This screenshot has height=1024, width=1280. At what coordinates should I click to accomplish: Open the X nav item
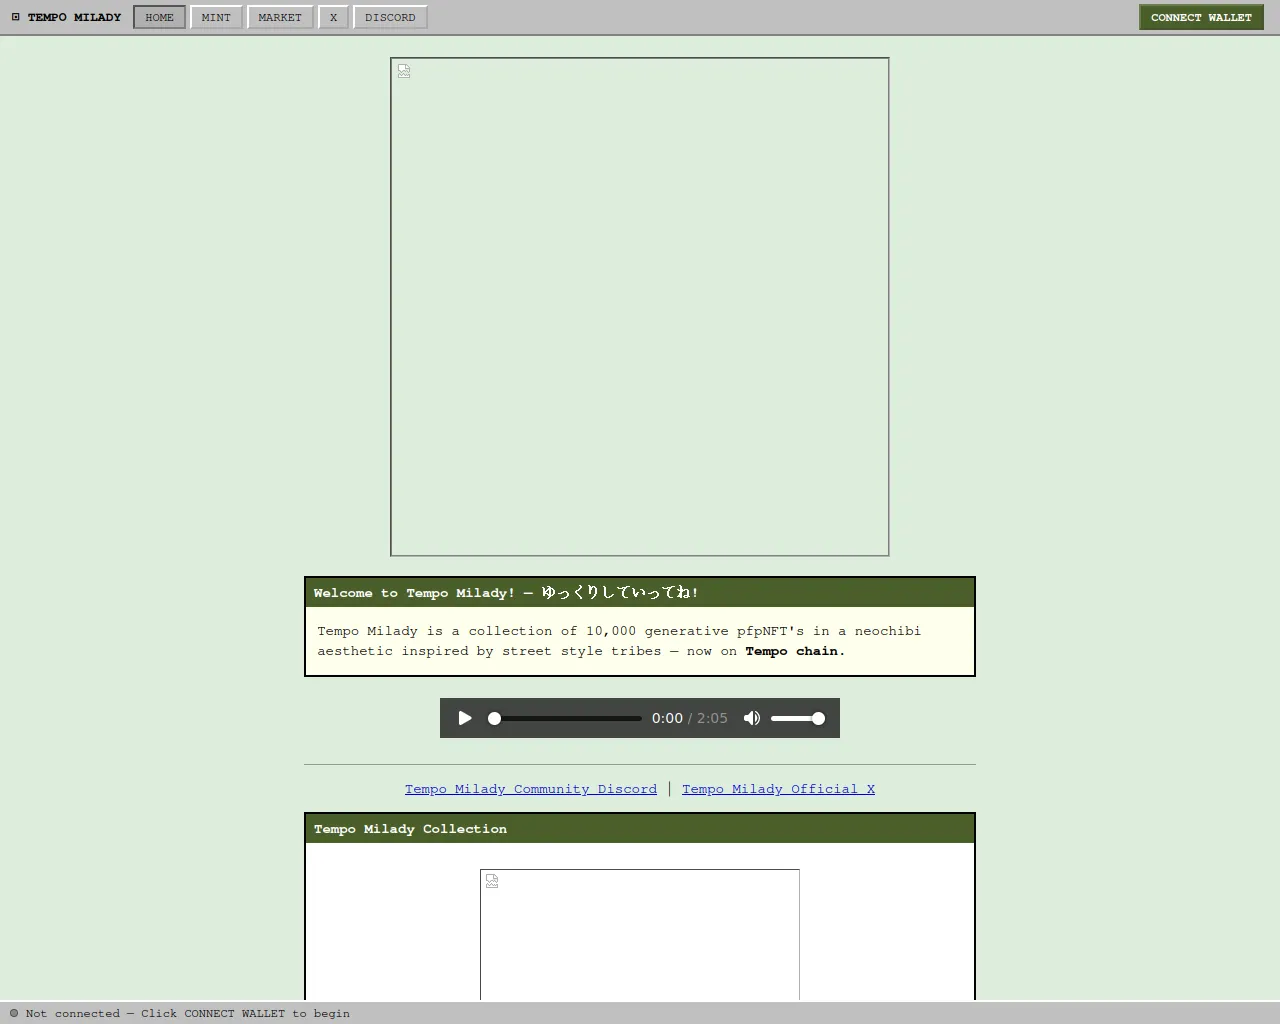(x=334, y=17)
